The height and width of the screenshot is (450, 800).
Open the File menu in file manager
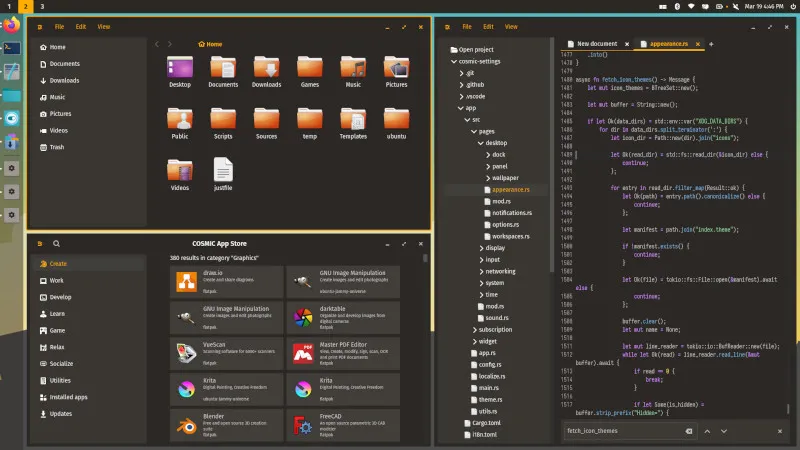[x=60, y=27]
